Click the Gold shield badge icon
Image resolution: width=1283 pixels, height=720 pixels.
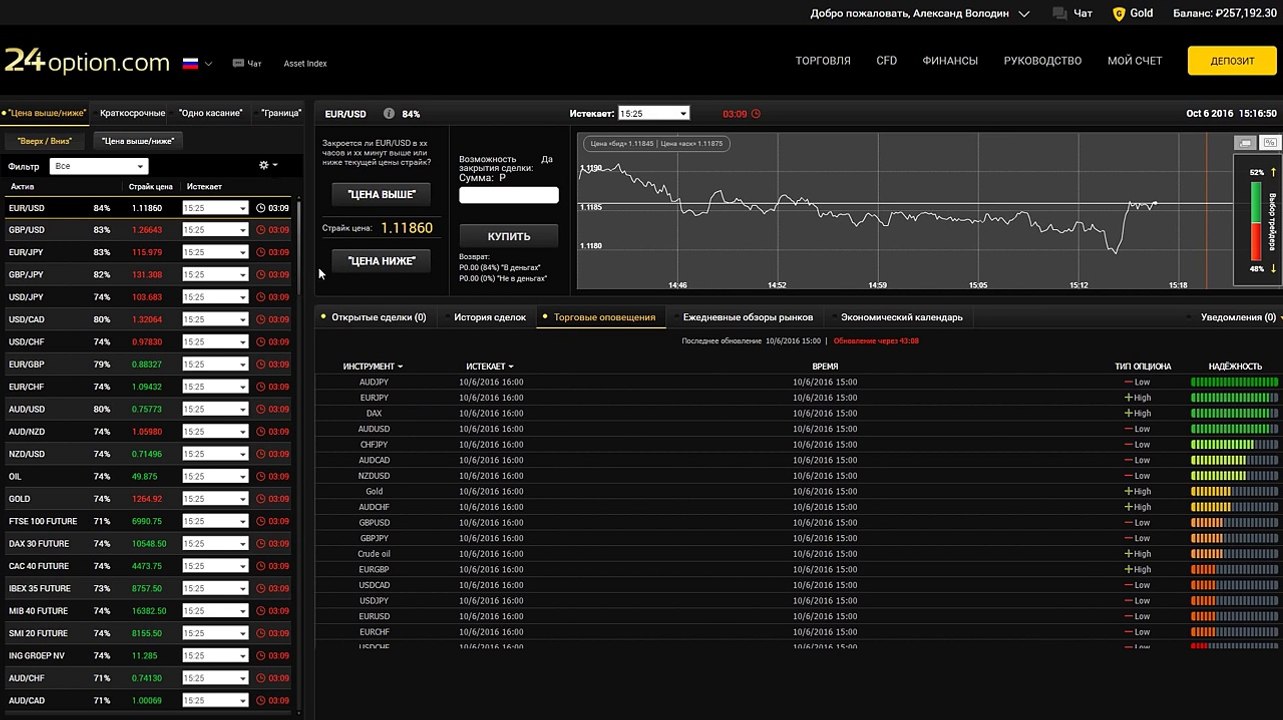(1118, 14)
